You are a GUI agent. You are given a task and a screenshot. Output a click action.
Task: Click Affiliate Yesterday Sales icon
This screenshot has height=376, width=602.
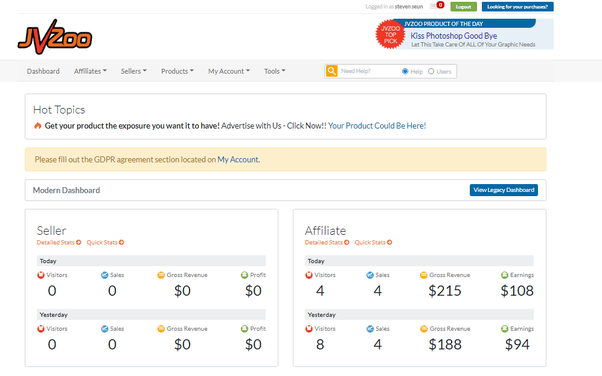point(370,329)
